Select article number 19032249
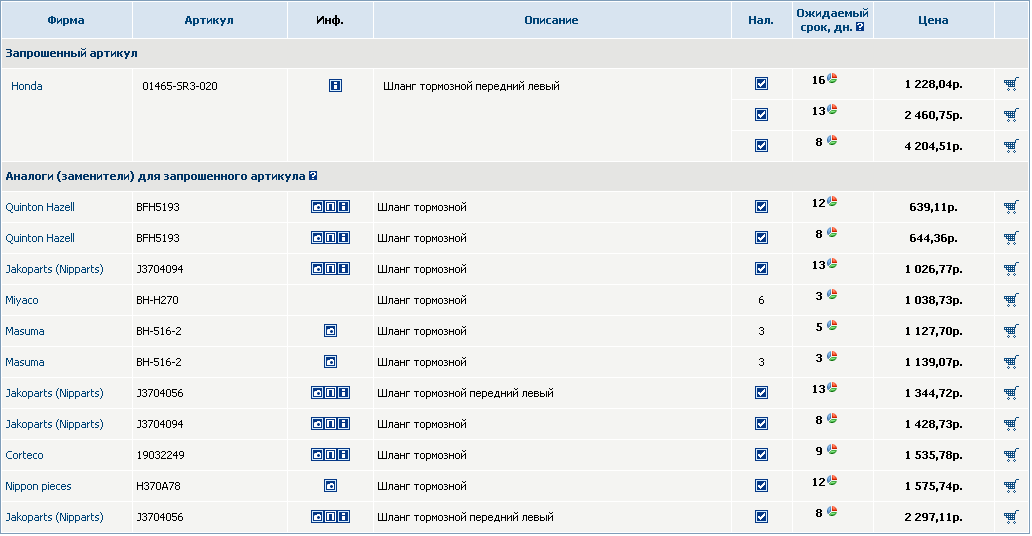 tap(161, 455)
